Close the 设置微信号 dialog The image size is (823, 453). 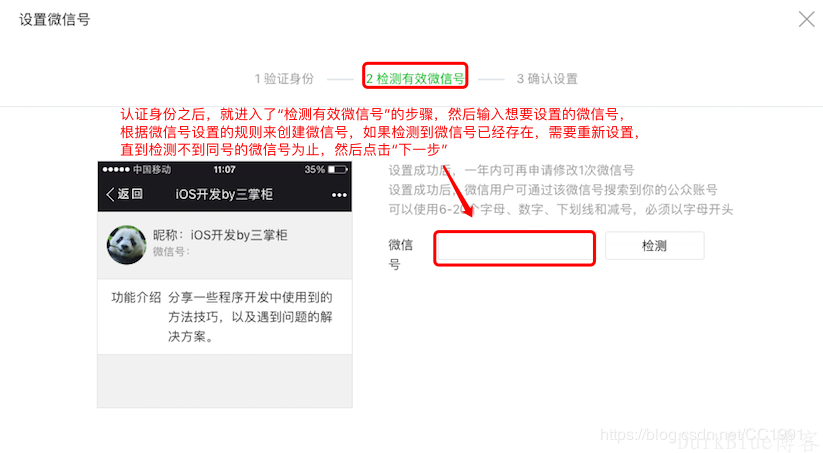pyautogui.click(x=806, y=19)
